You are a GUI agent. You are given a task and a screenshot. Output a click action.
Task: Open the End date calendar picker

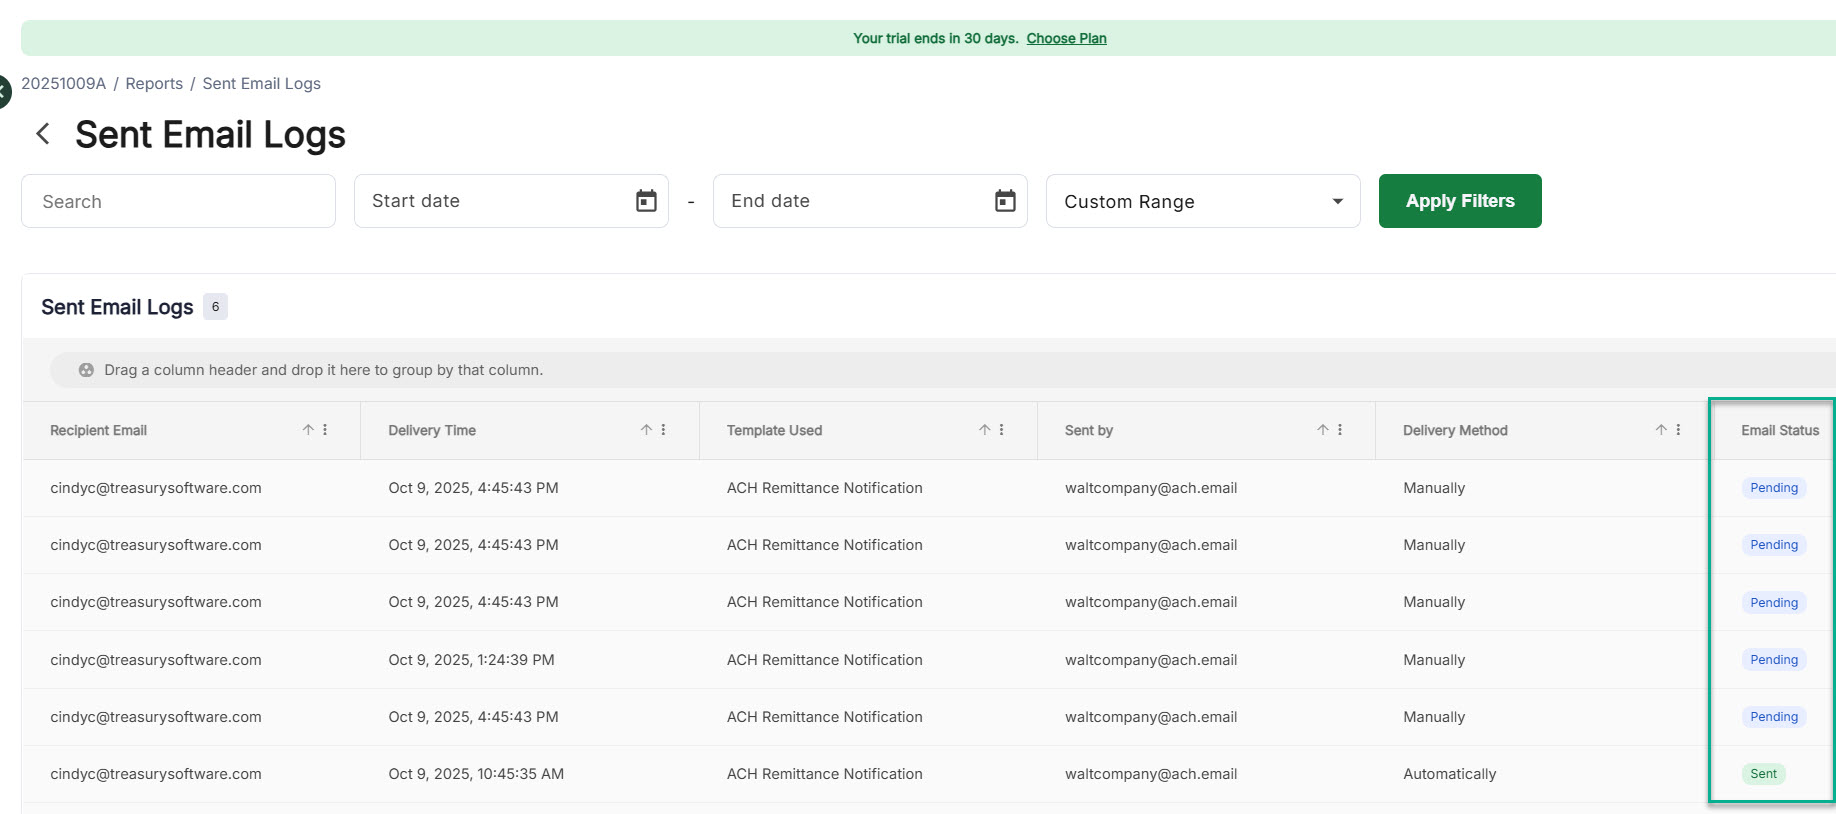coord(1005,201)
